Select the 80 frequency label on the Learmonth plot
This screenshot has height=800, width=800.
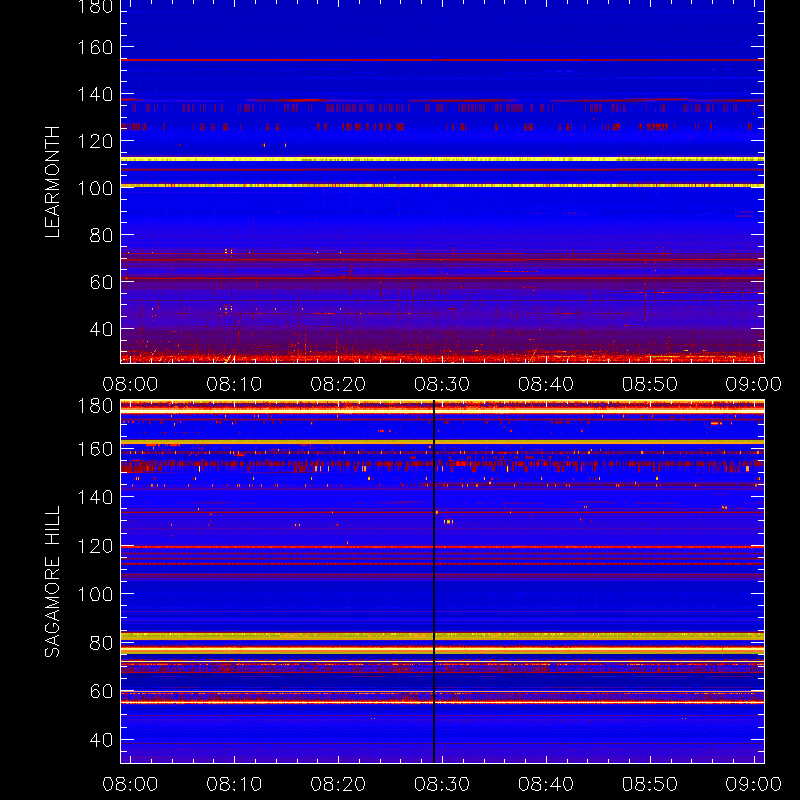click(101, 235)
